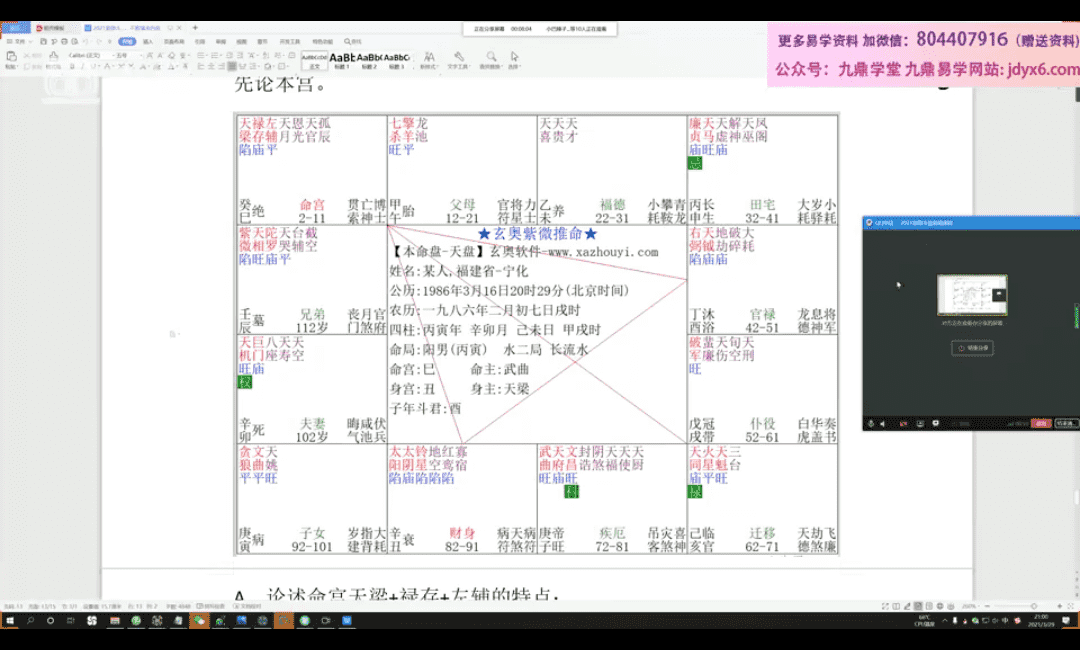Click the shared screen preview thumbnail

tap(971, 295)
